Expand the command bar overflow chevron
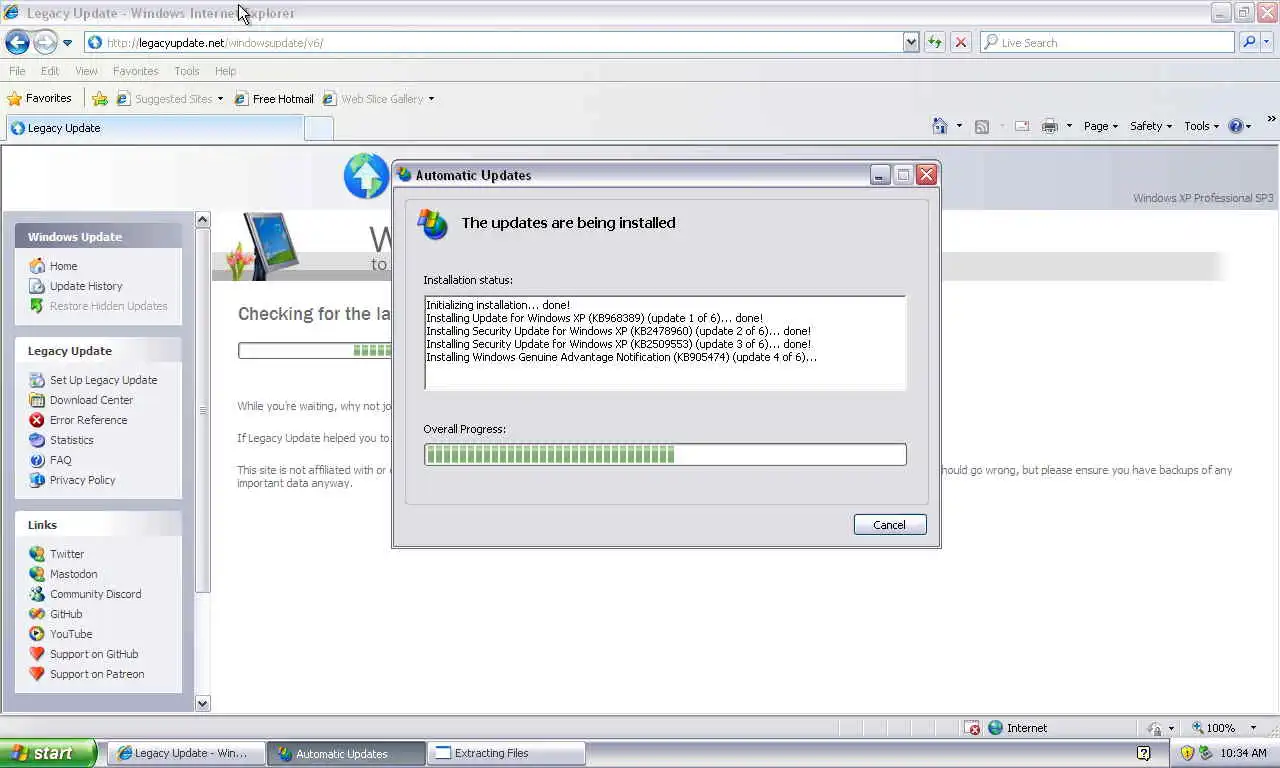The image size is (1280, 768). [1272, 119]
